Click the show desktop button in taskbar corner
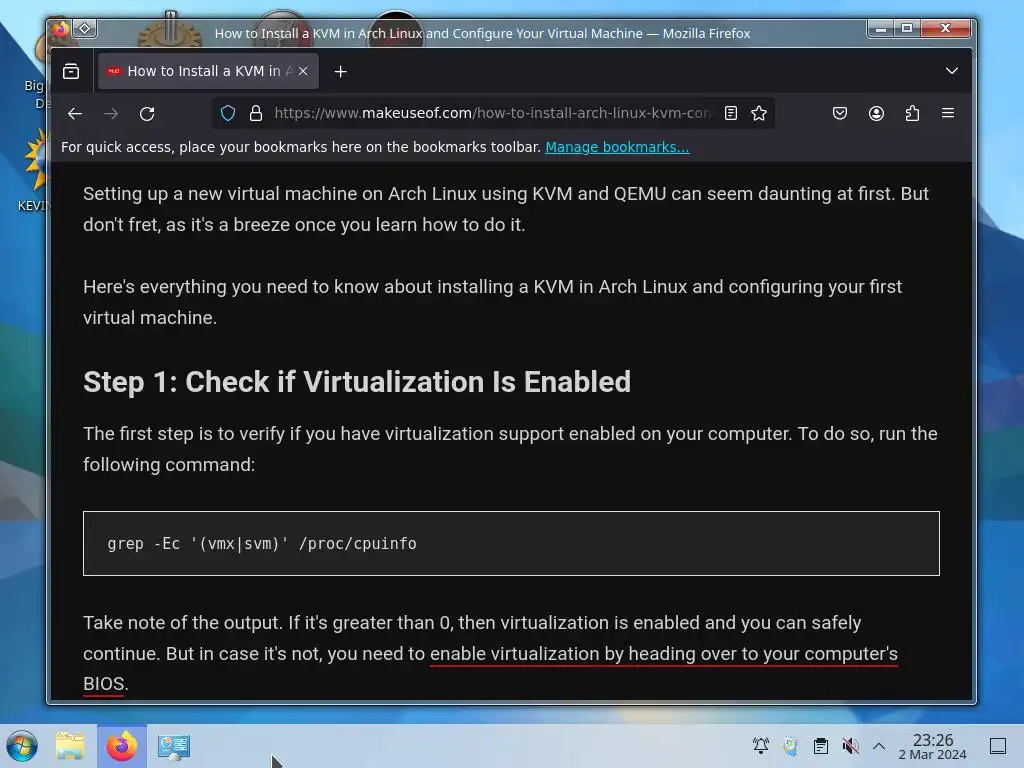This screenshot has height=768, width=1024. coord(998,746)
